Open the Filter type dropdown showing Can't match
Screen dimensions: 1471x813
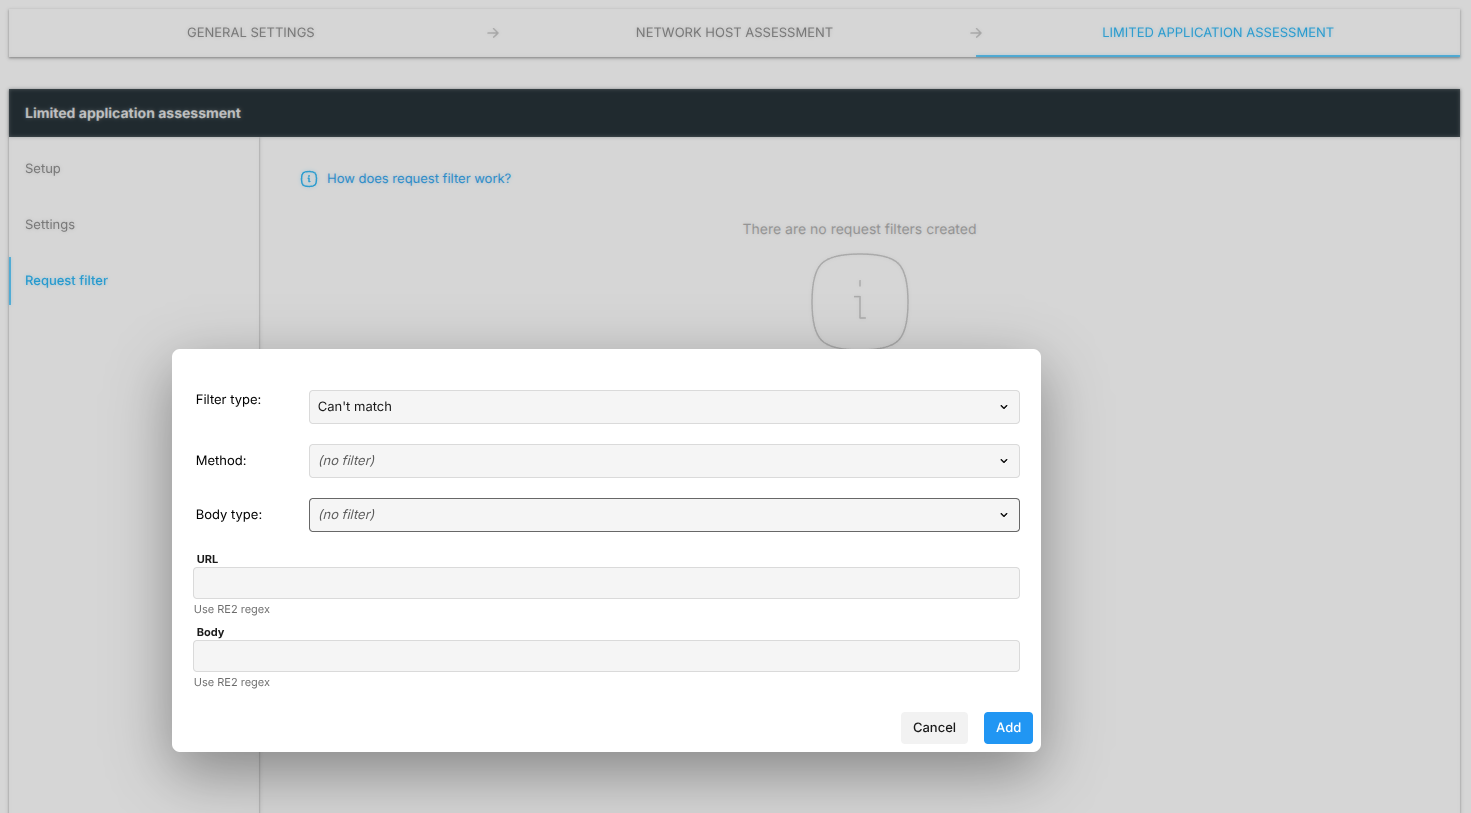click(x=664, y=407)
